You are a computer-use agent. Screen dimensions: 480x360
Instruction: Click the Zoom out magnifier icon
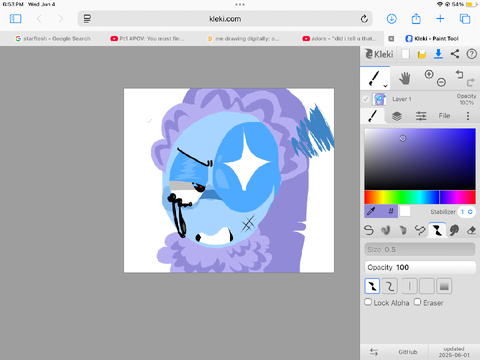(x=441, y=82)
